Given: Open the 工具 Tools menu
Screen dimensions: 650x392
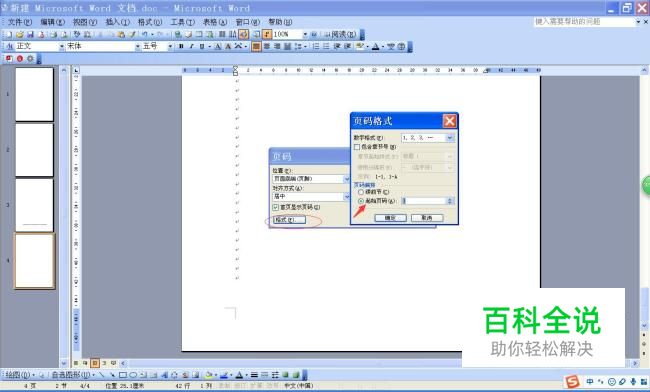Looking at the screenshot, I should 182,22.
